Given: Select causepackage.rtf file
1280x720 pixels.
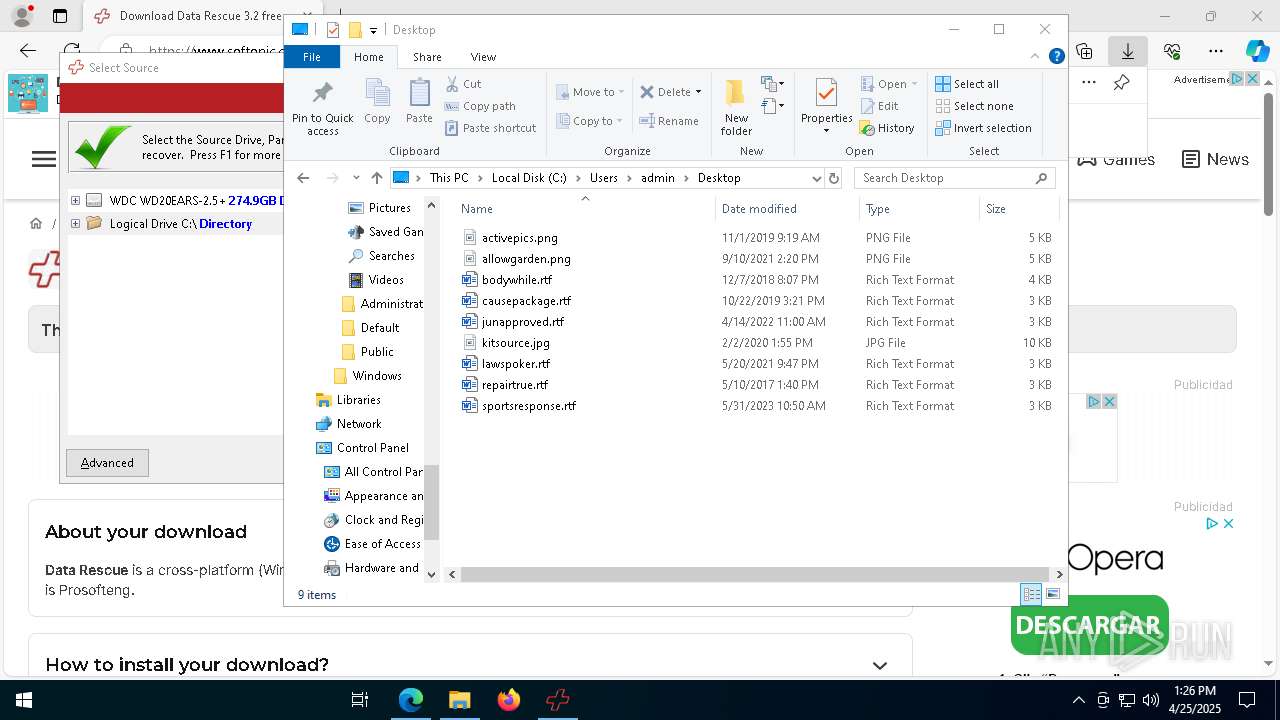Looking at the screenshot, I should (x=526, y=301).
